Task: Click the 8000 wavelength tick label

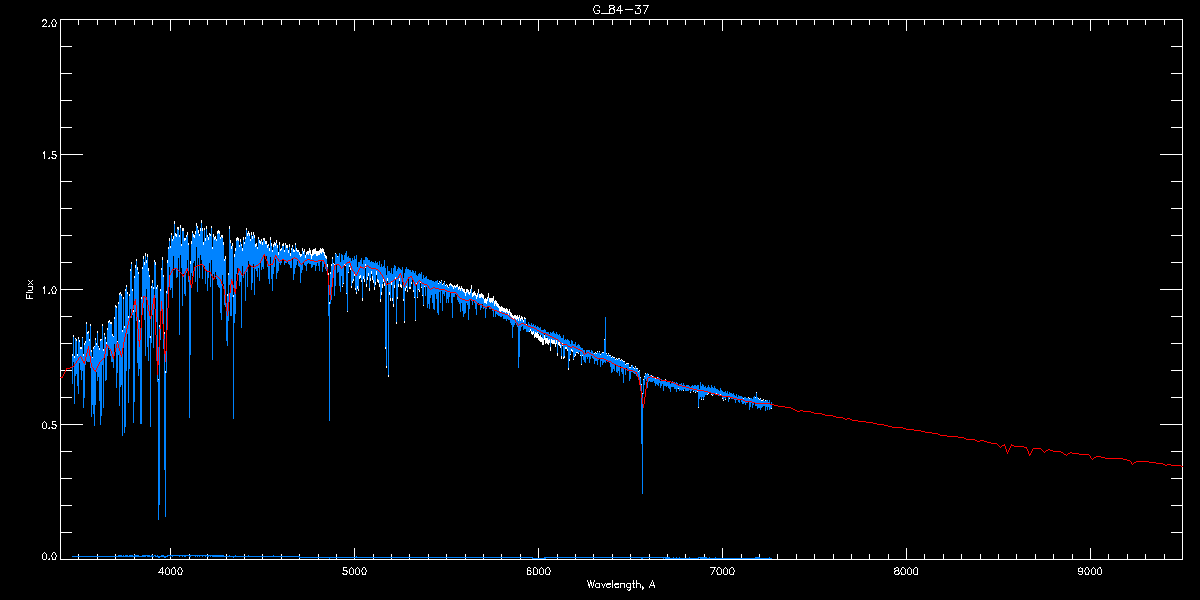Action: click(x=906, y=571)
